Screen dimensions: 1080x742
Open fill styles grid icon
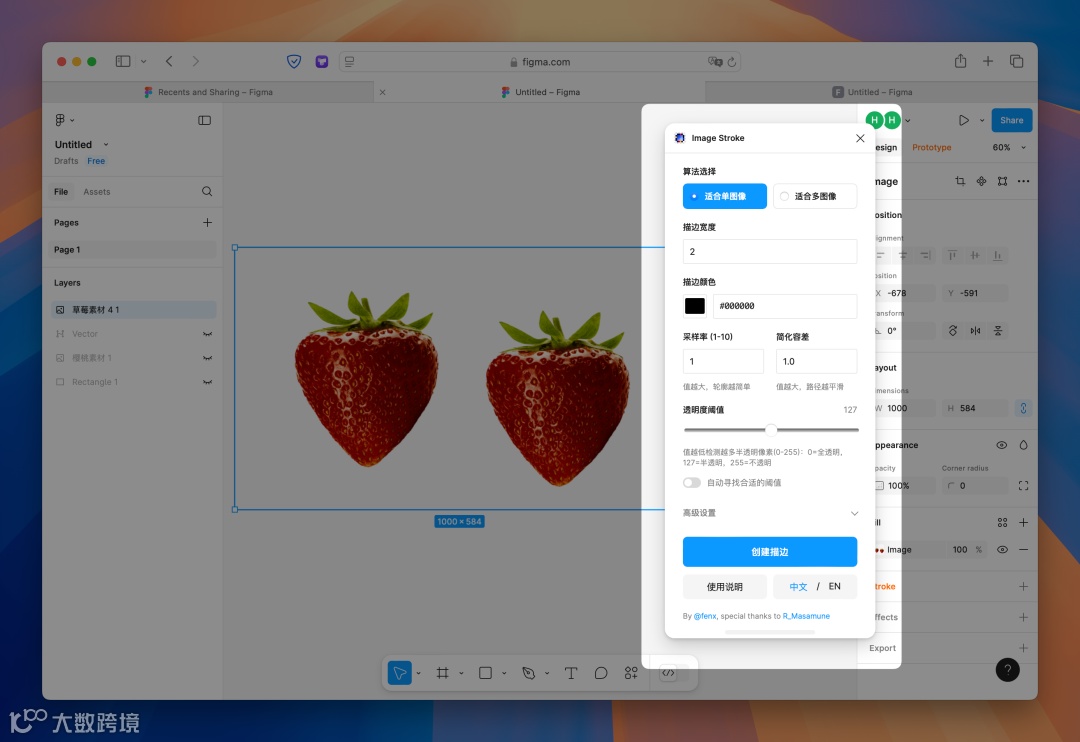tap(1002, 522)
